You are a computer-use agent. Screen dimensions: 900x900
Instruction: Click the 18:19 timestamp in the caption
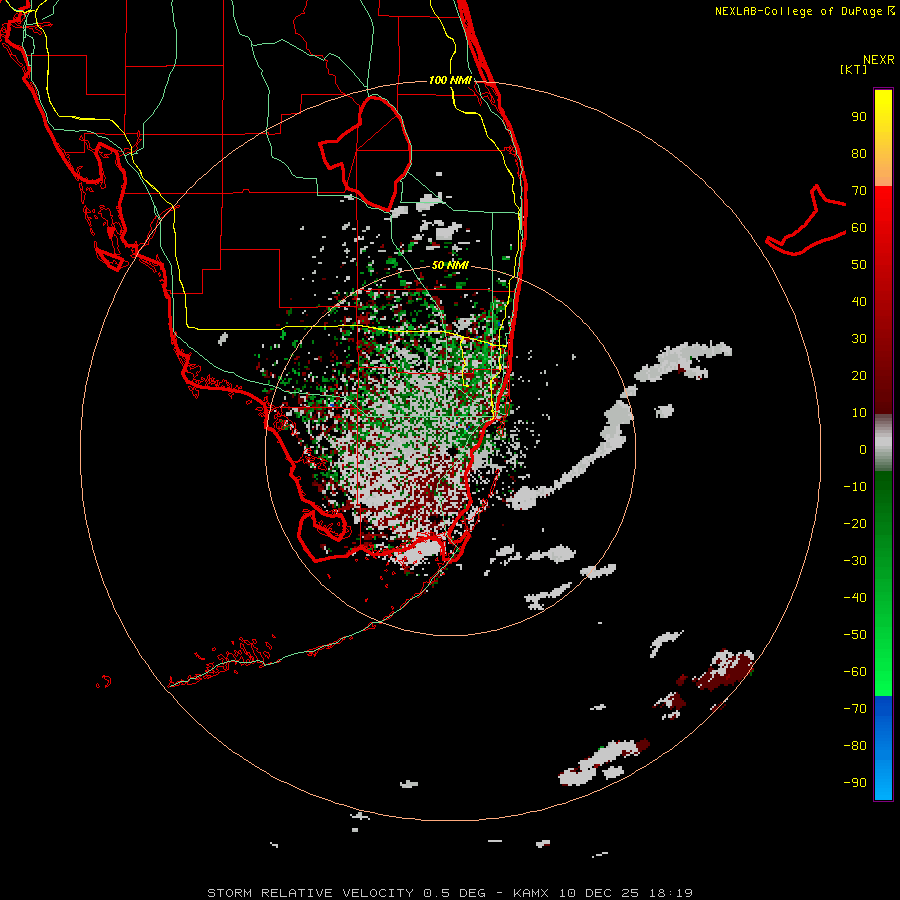pyautogui.click(x=671, y=893)
